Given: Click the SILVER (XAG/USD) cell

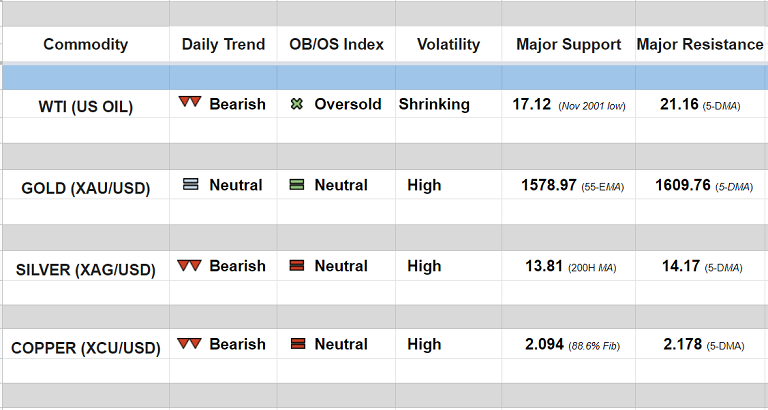Looking at the screenshot, I should (85, 269).
